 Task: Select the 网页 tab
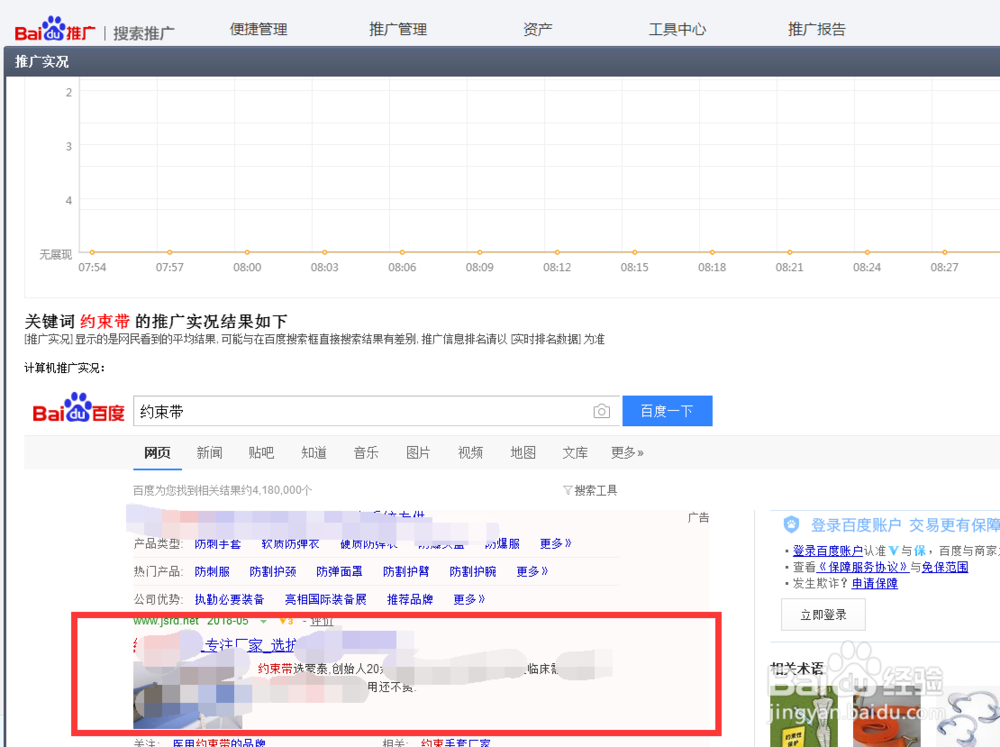click(157, 453)
